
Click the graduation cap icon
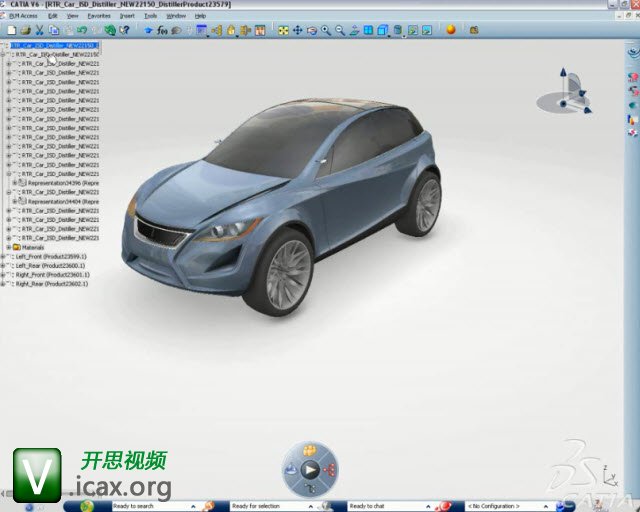click(x=149, y=30)
